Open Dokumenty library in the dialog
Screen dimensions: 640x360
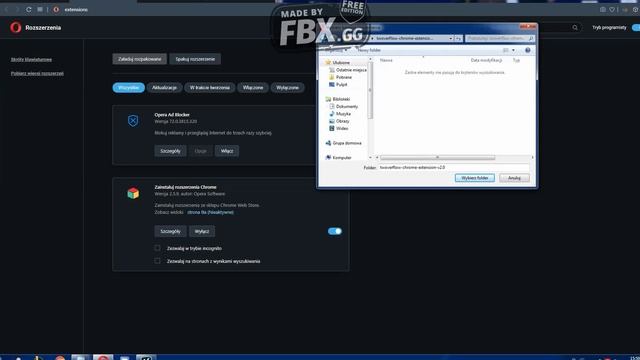pyautogui.click(x=343, y=107)
